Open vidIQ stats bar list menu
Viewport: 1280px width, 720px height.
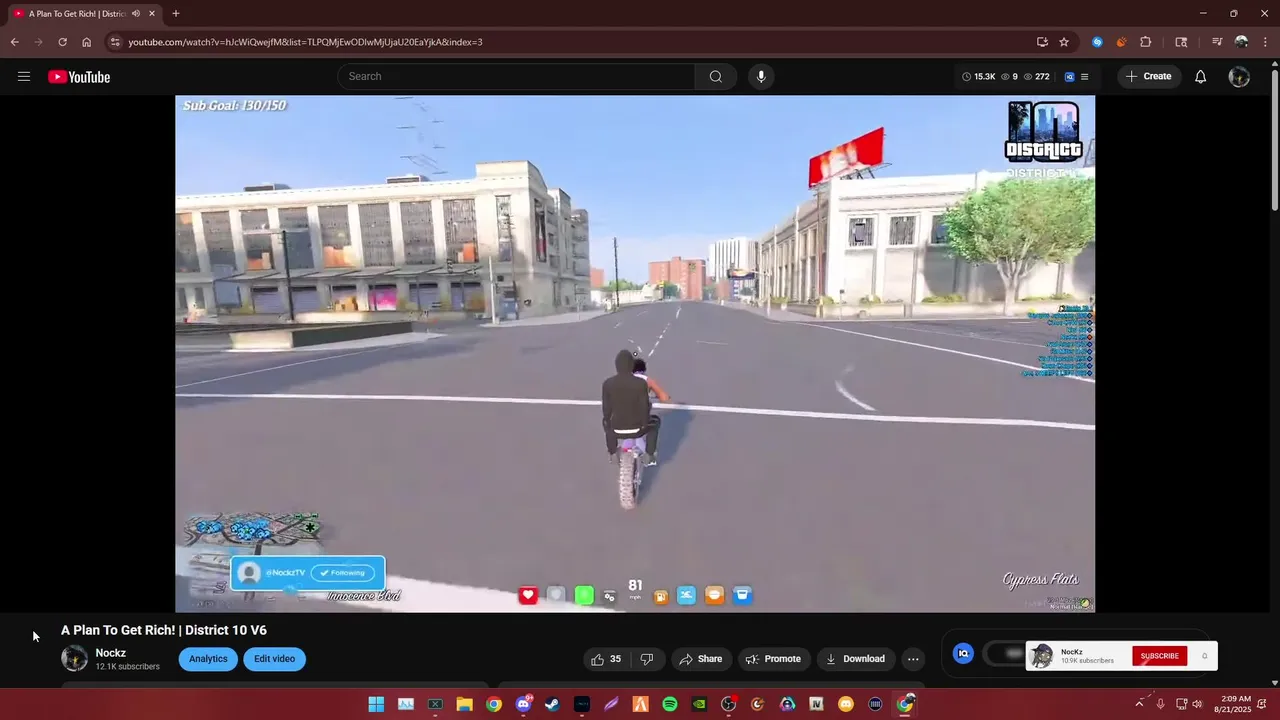pyautogui.click(x=1085, y=77)
